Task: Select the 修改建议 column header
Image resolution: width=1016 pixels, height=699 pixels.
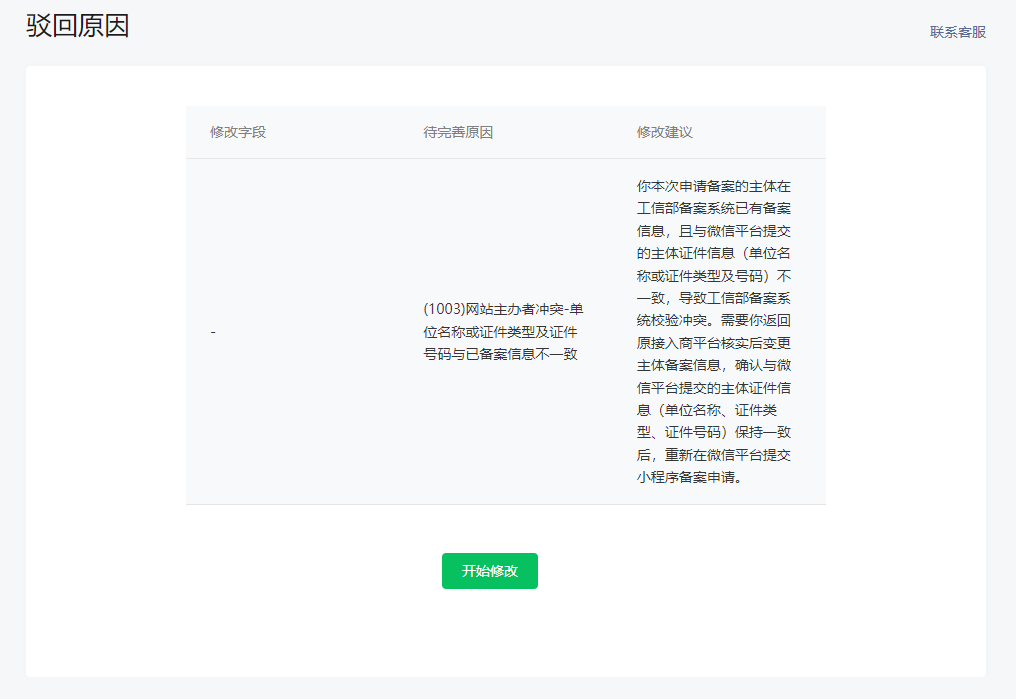Action: 664,132
